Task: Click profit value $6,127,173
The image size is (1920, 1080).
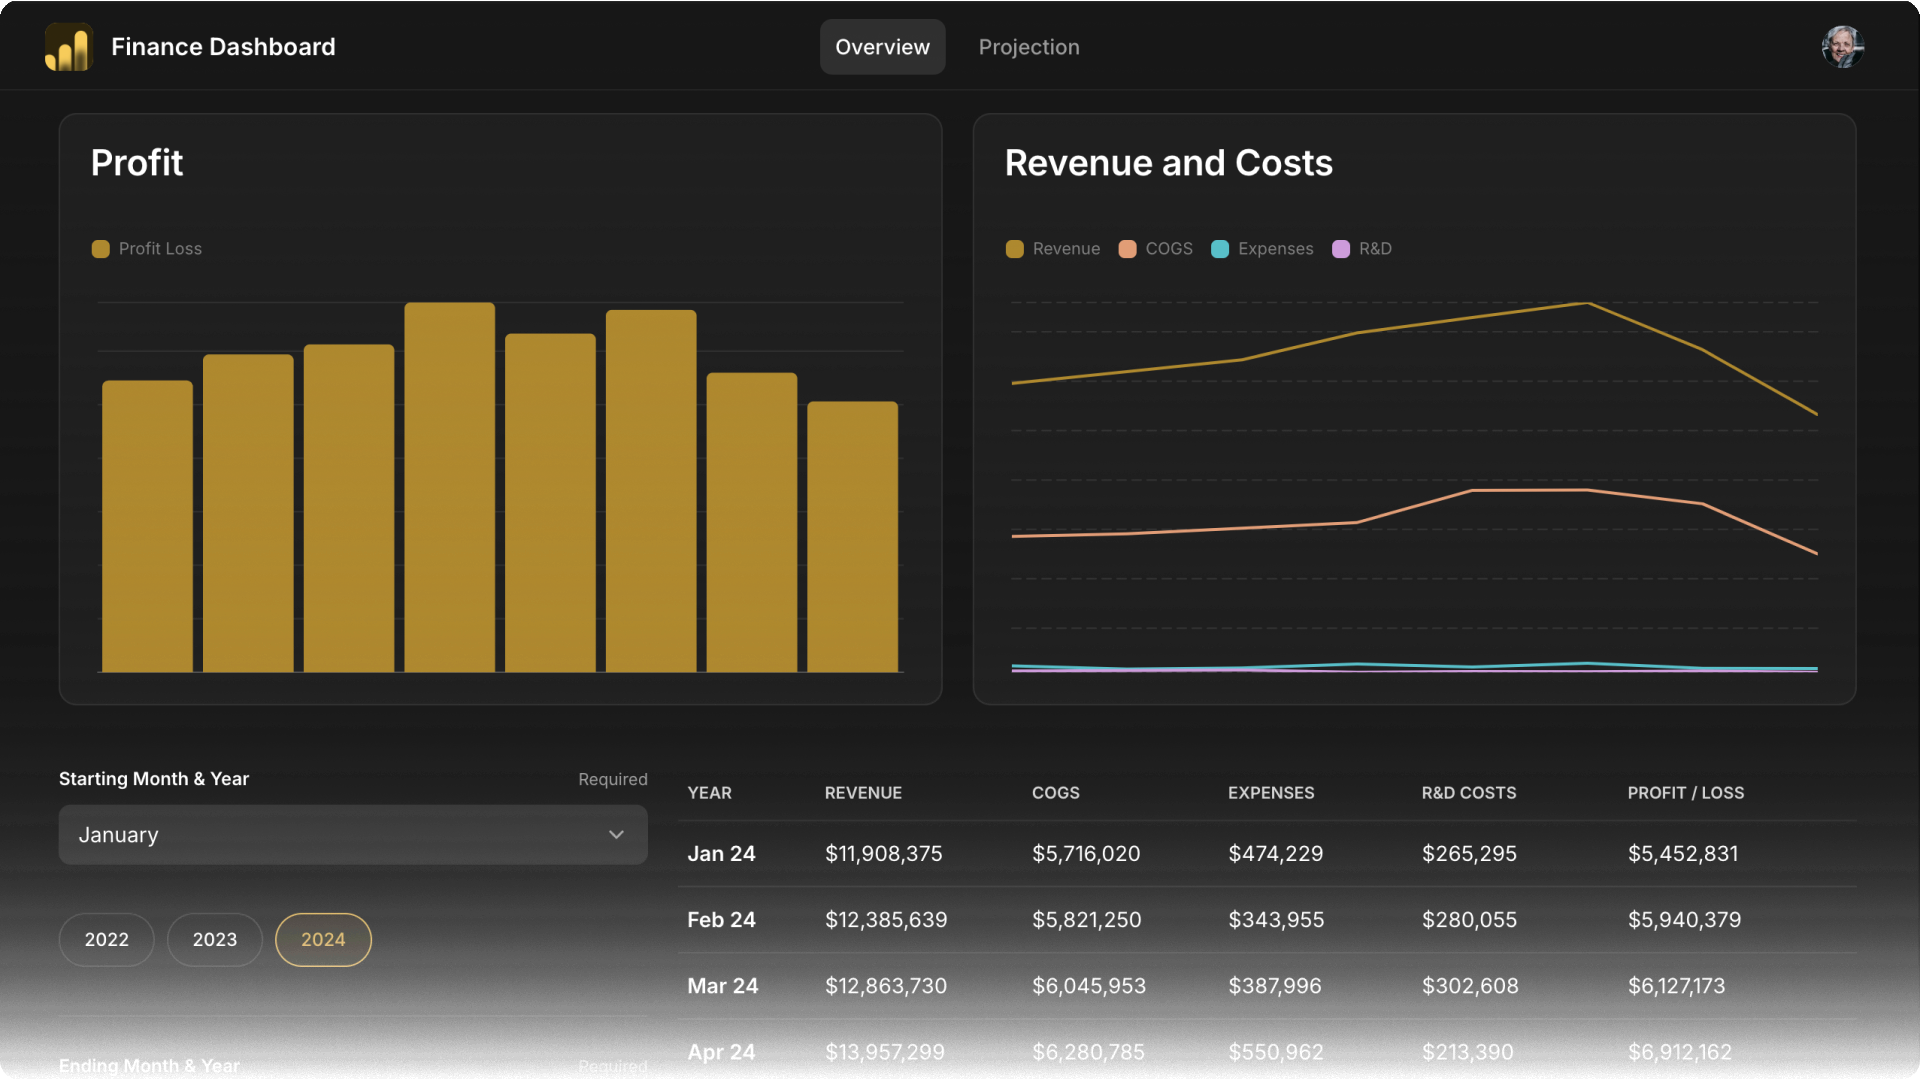Action: click(1676, 986)
